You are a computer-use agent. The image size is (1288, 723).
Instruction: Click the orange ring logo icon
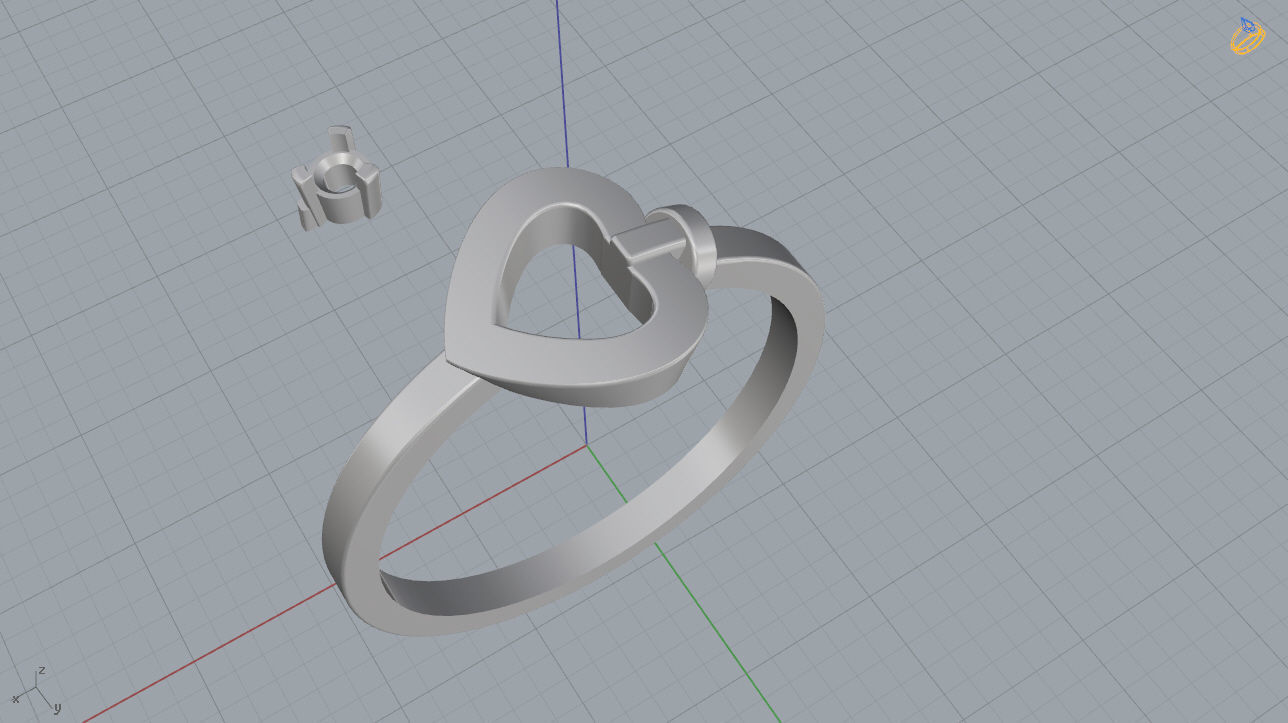coord(1248,36)
